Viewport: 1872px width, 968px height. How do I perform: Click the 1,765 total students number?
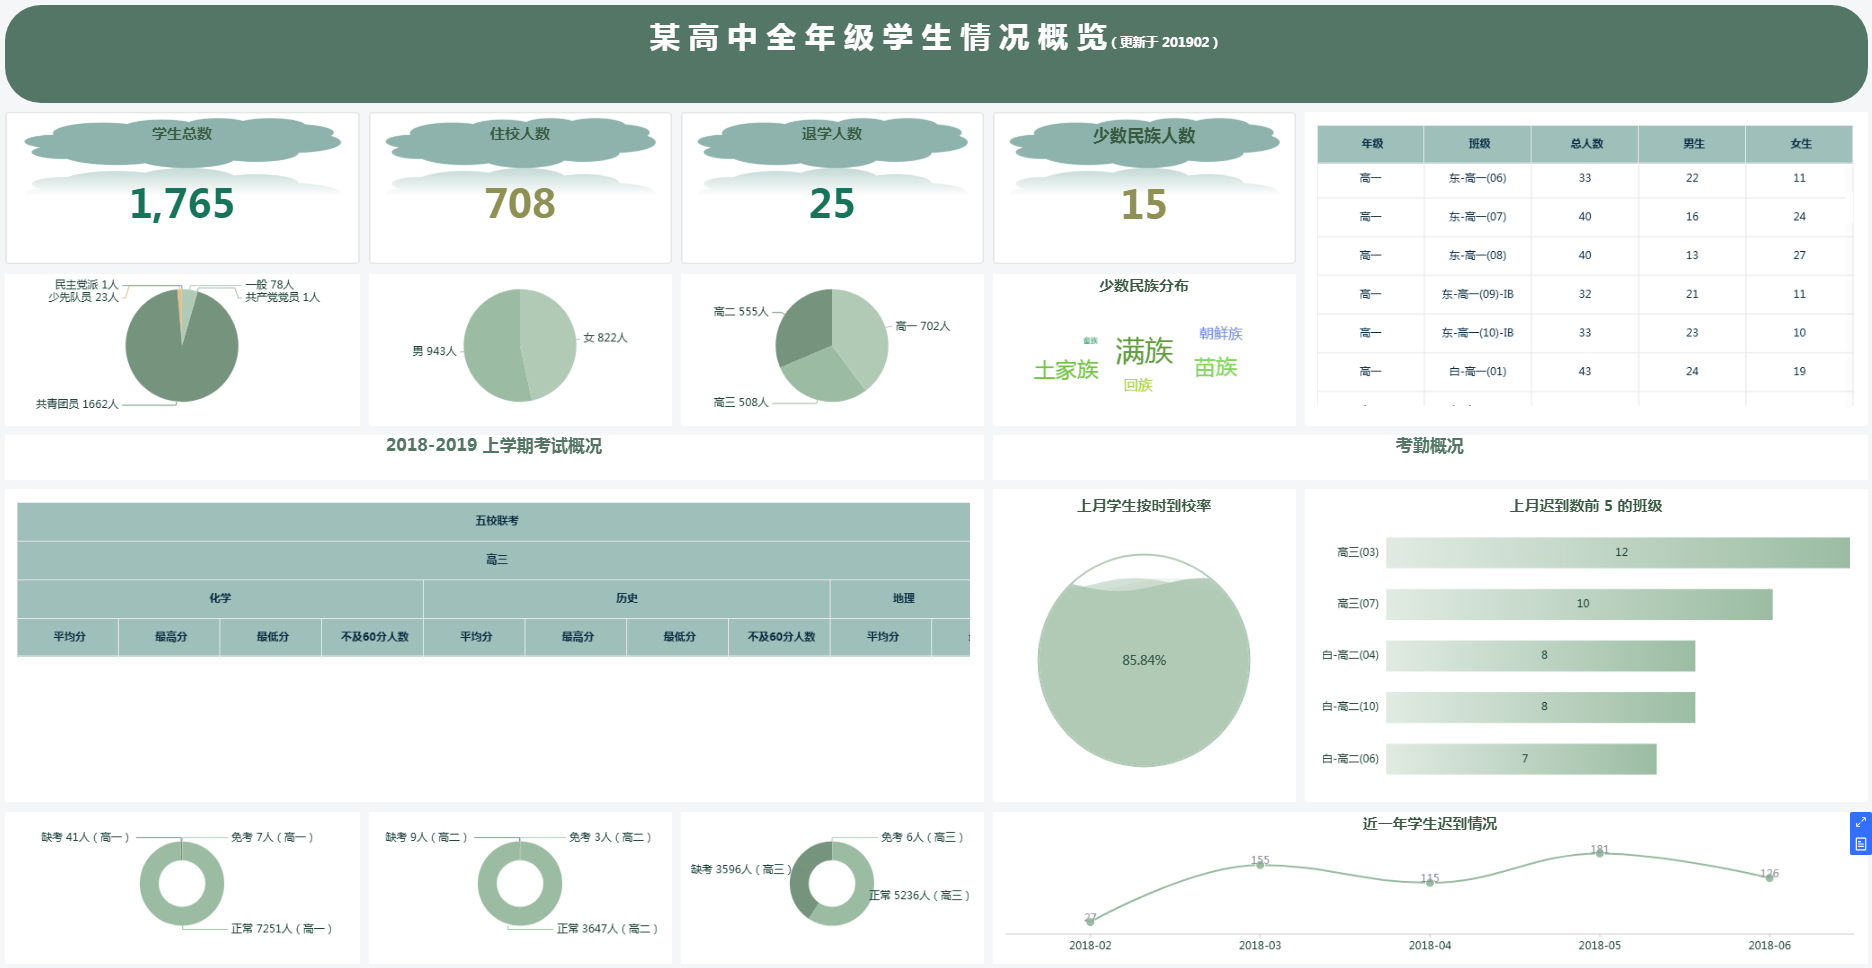[182, 204]
